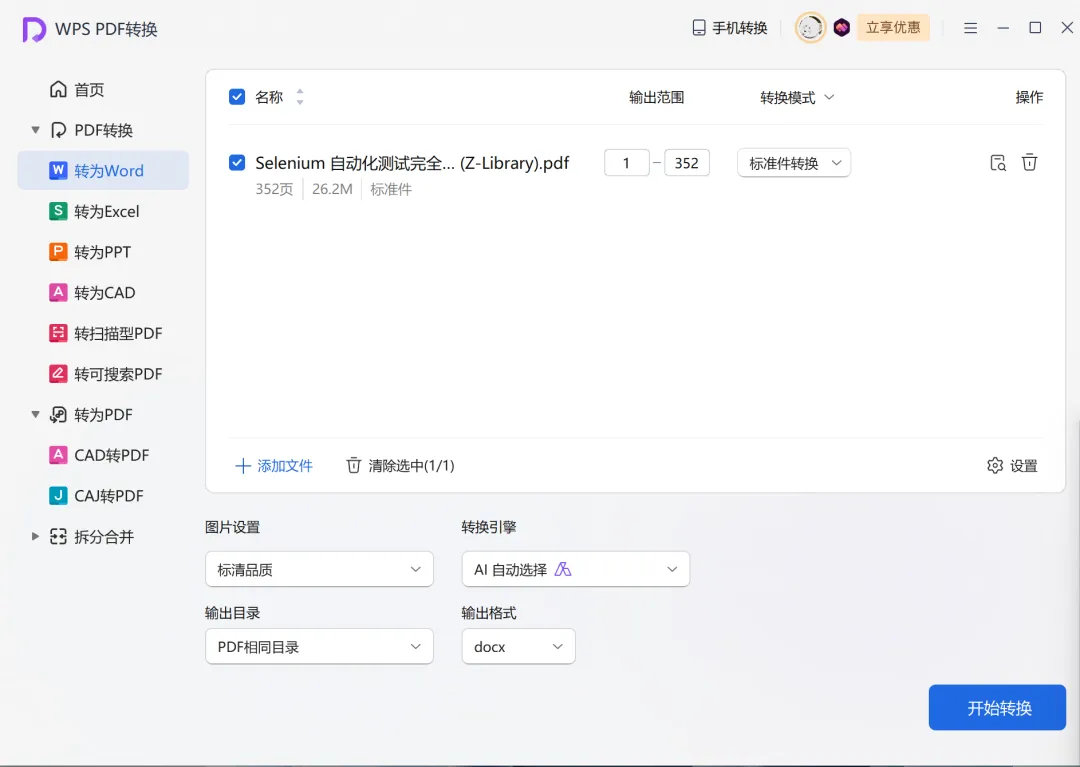Open the AI 自动选择 engine dropdown
The image size is (1080, 767).
coord(576,569)
